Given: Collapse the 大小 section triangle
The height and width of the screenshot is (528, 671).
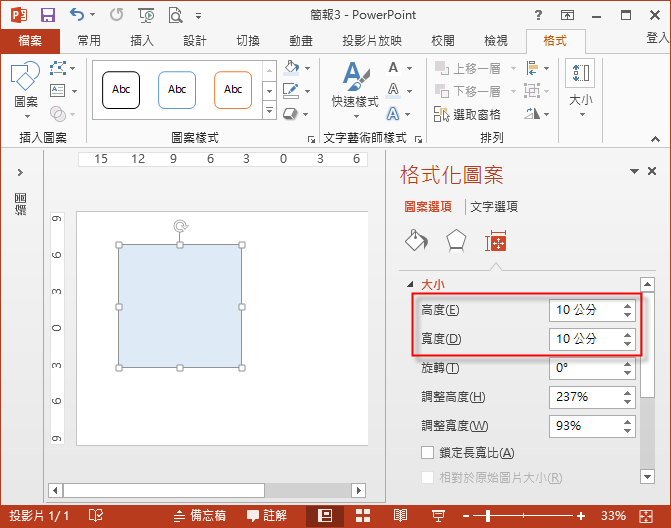Looking at the screenshot, I should pyautogui.click(x=410, y=284).
